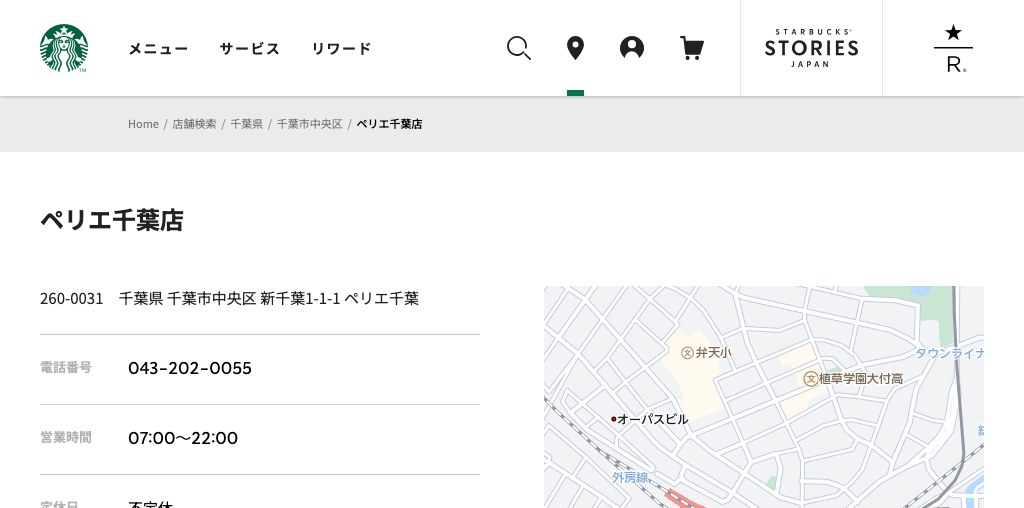The image size is (1024, 508).
Task: Open the メニュー menu
Action: [x=158, y=48]
